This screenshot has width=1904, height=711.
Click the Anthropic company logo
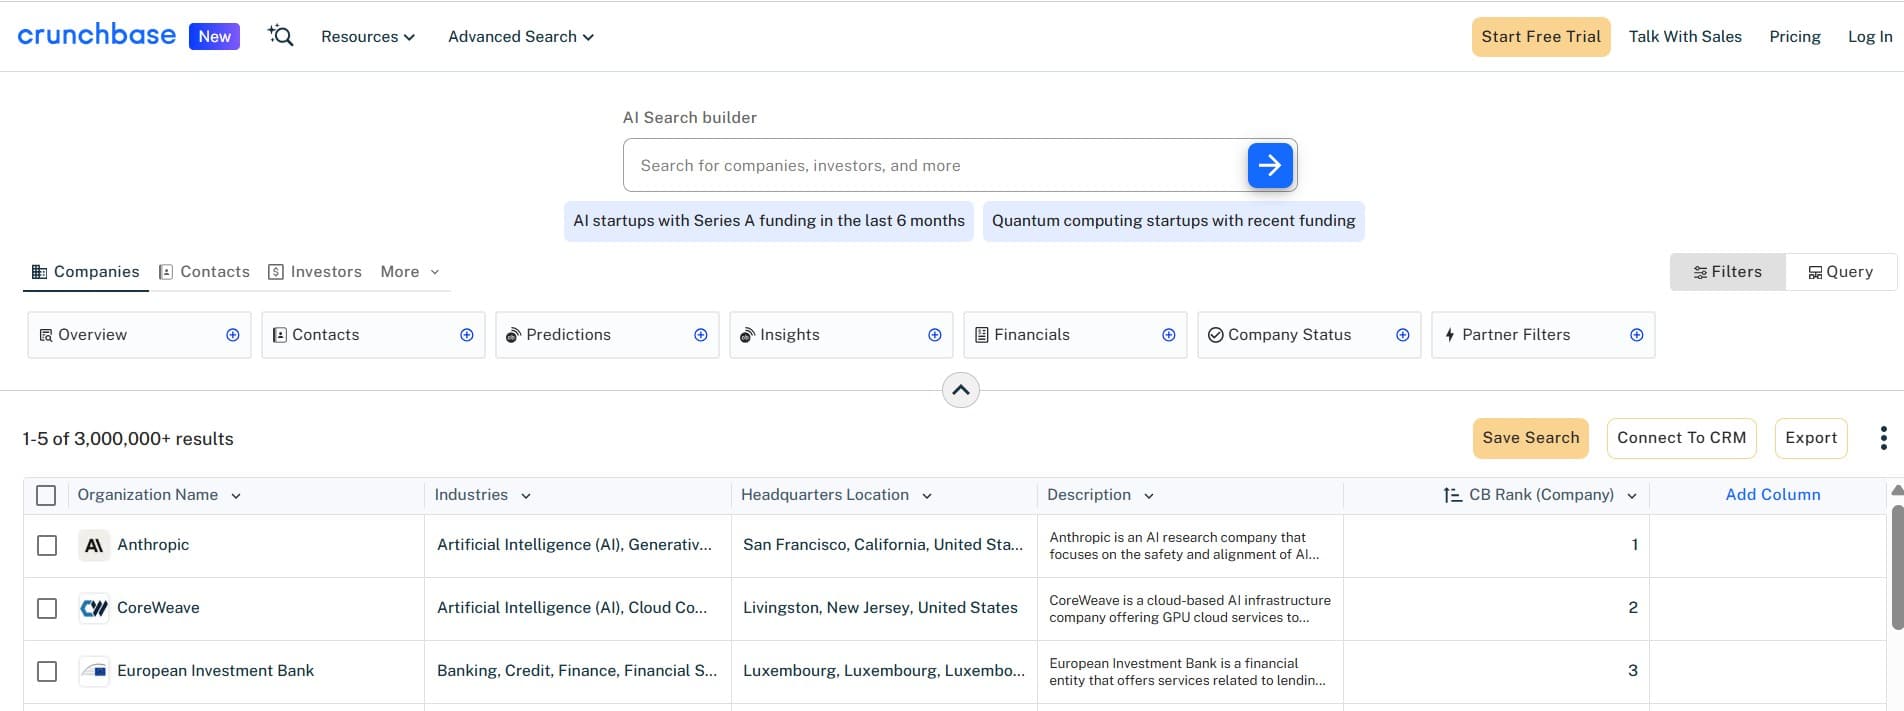94,545
